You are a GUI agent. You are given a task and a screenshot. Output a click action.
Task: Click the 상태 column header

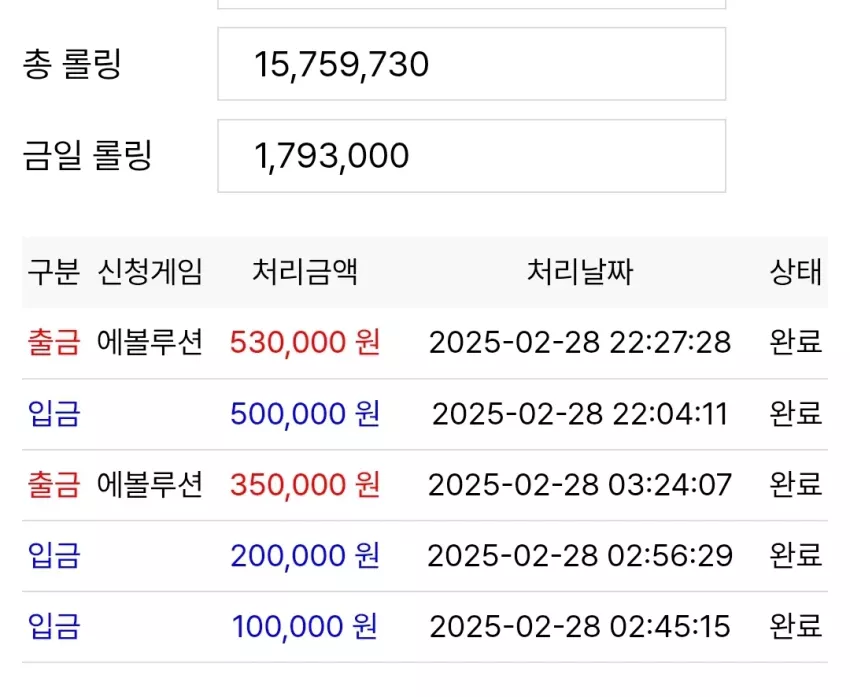point(796,272)
